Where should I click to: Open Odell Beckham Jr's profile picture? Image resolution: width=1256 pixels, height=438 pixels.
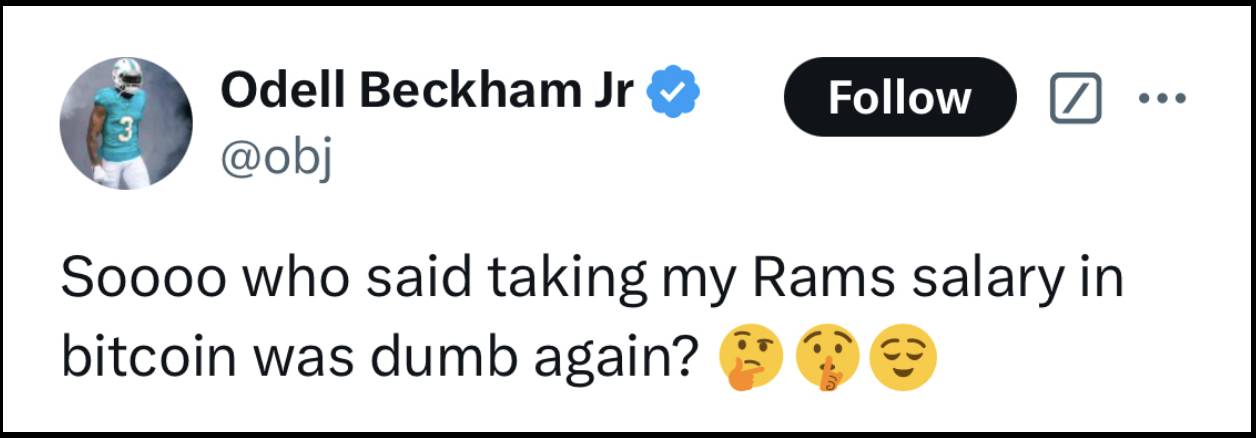pos(127,122)
